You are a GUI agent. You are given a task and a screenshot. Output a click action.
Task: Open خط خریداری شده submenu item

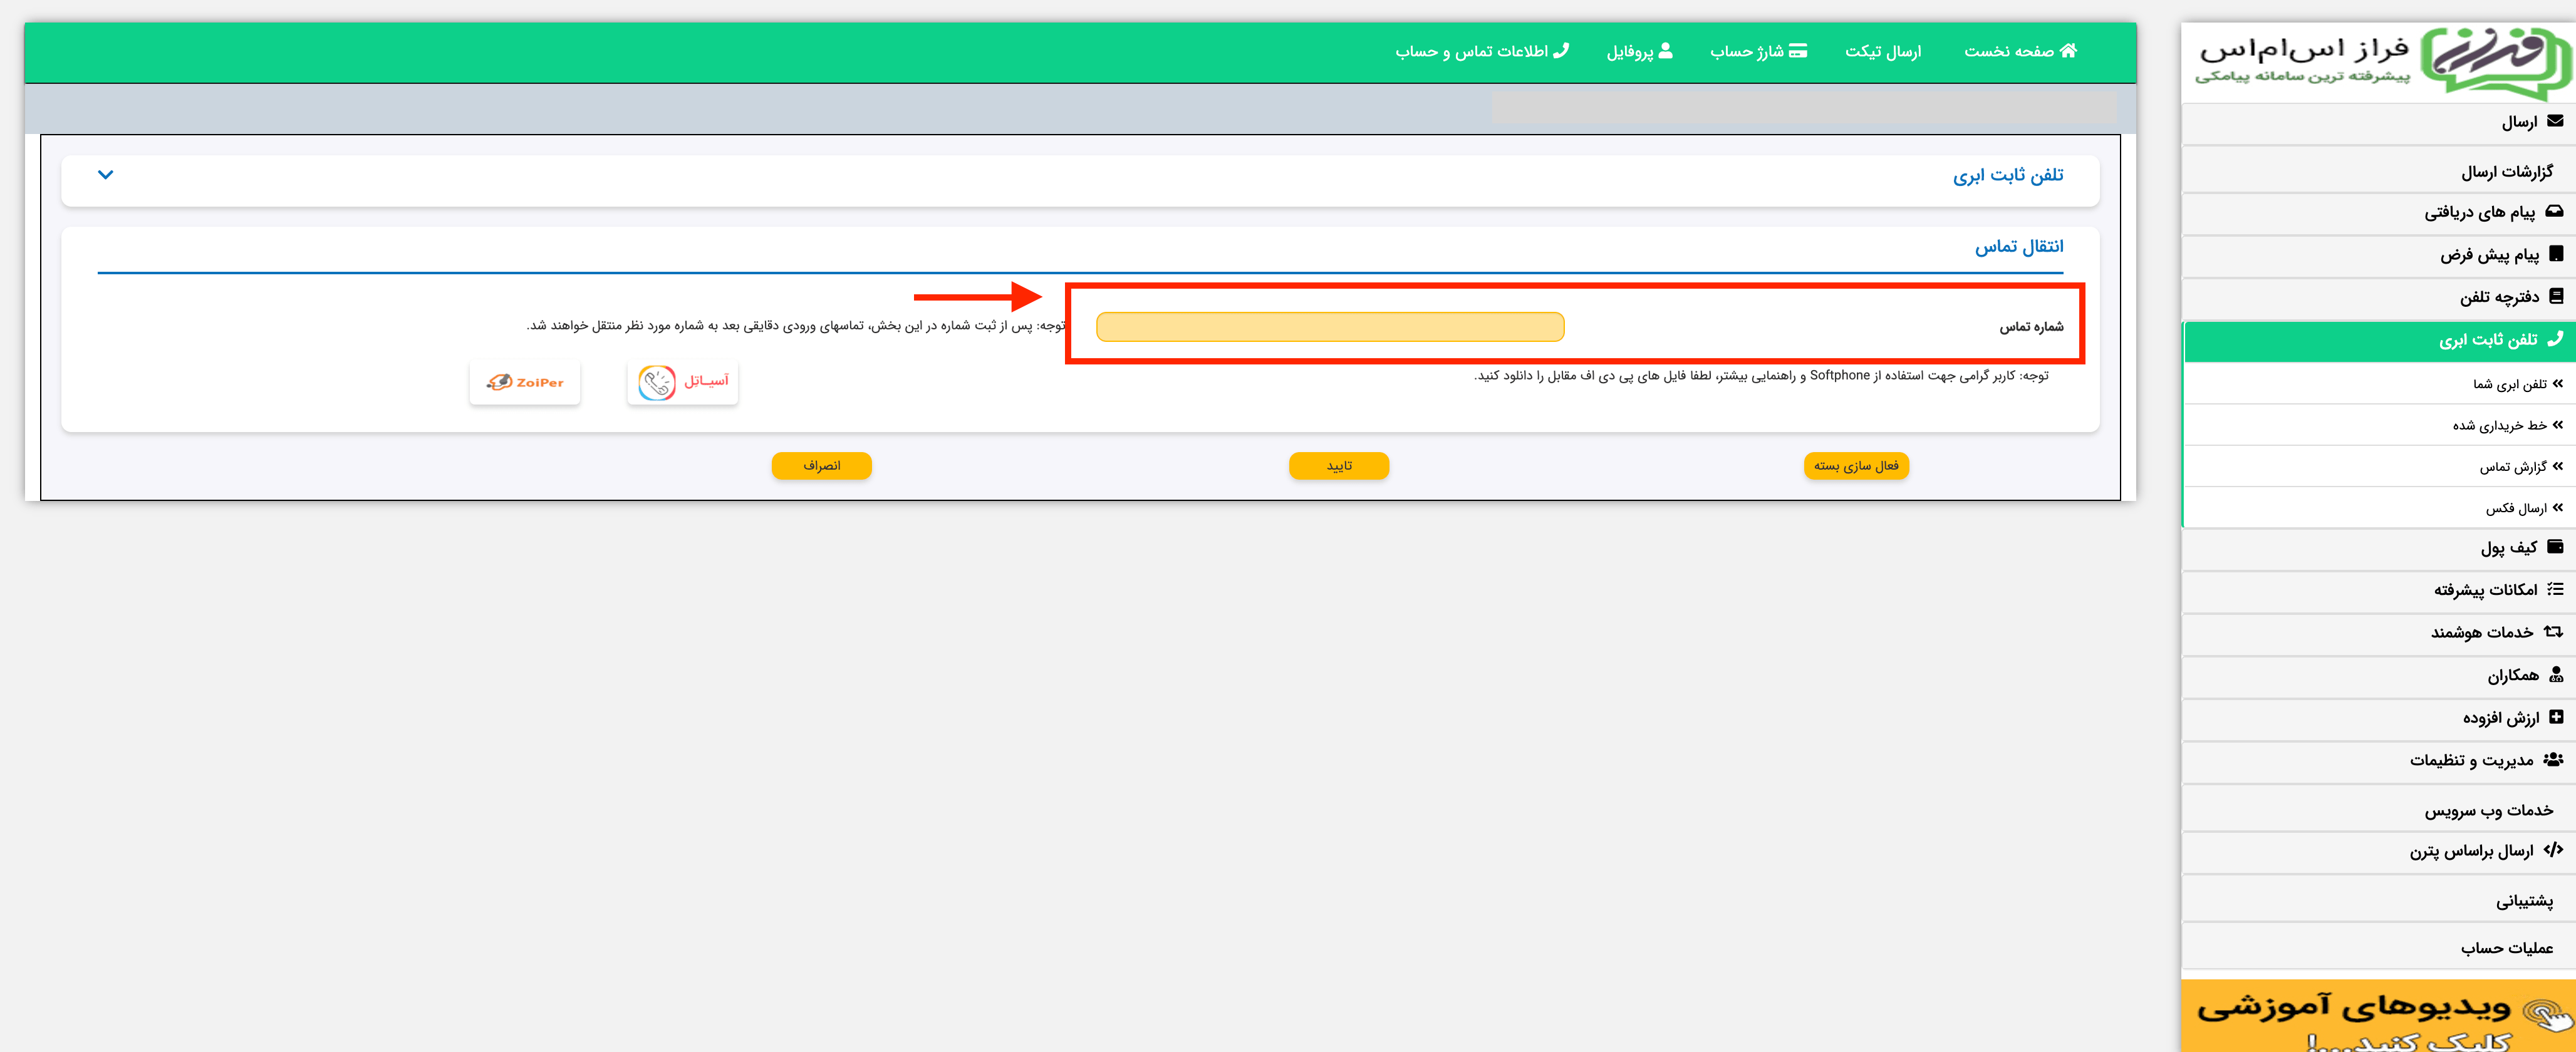(x=2380, y=426)
